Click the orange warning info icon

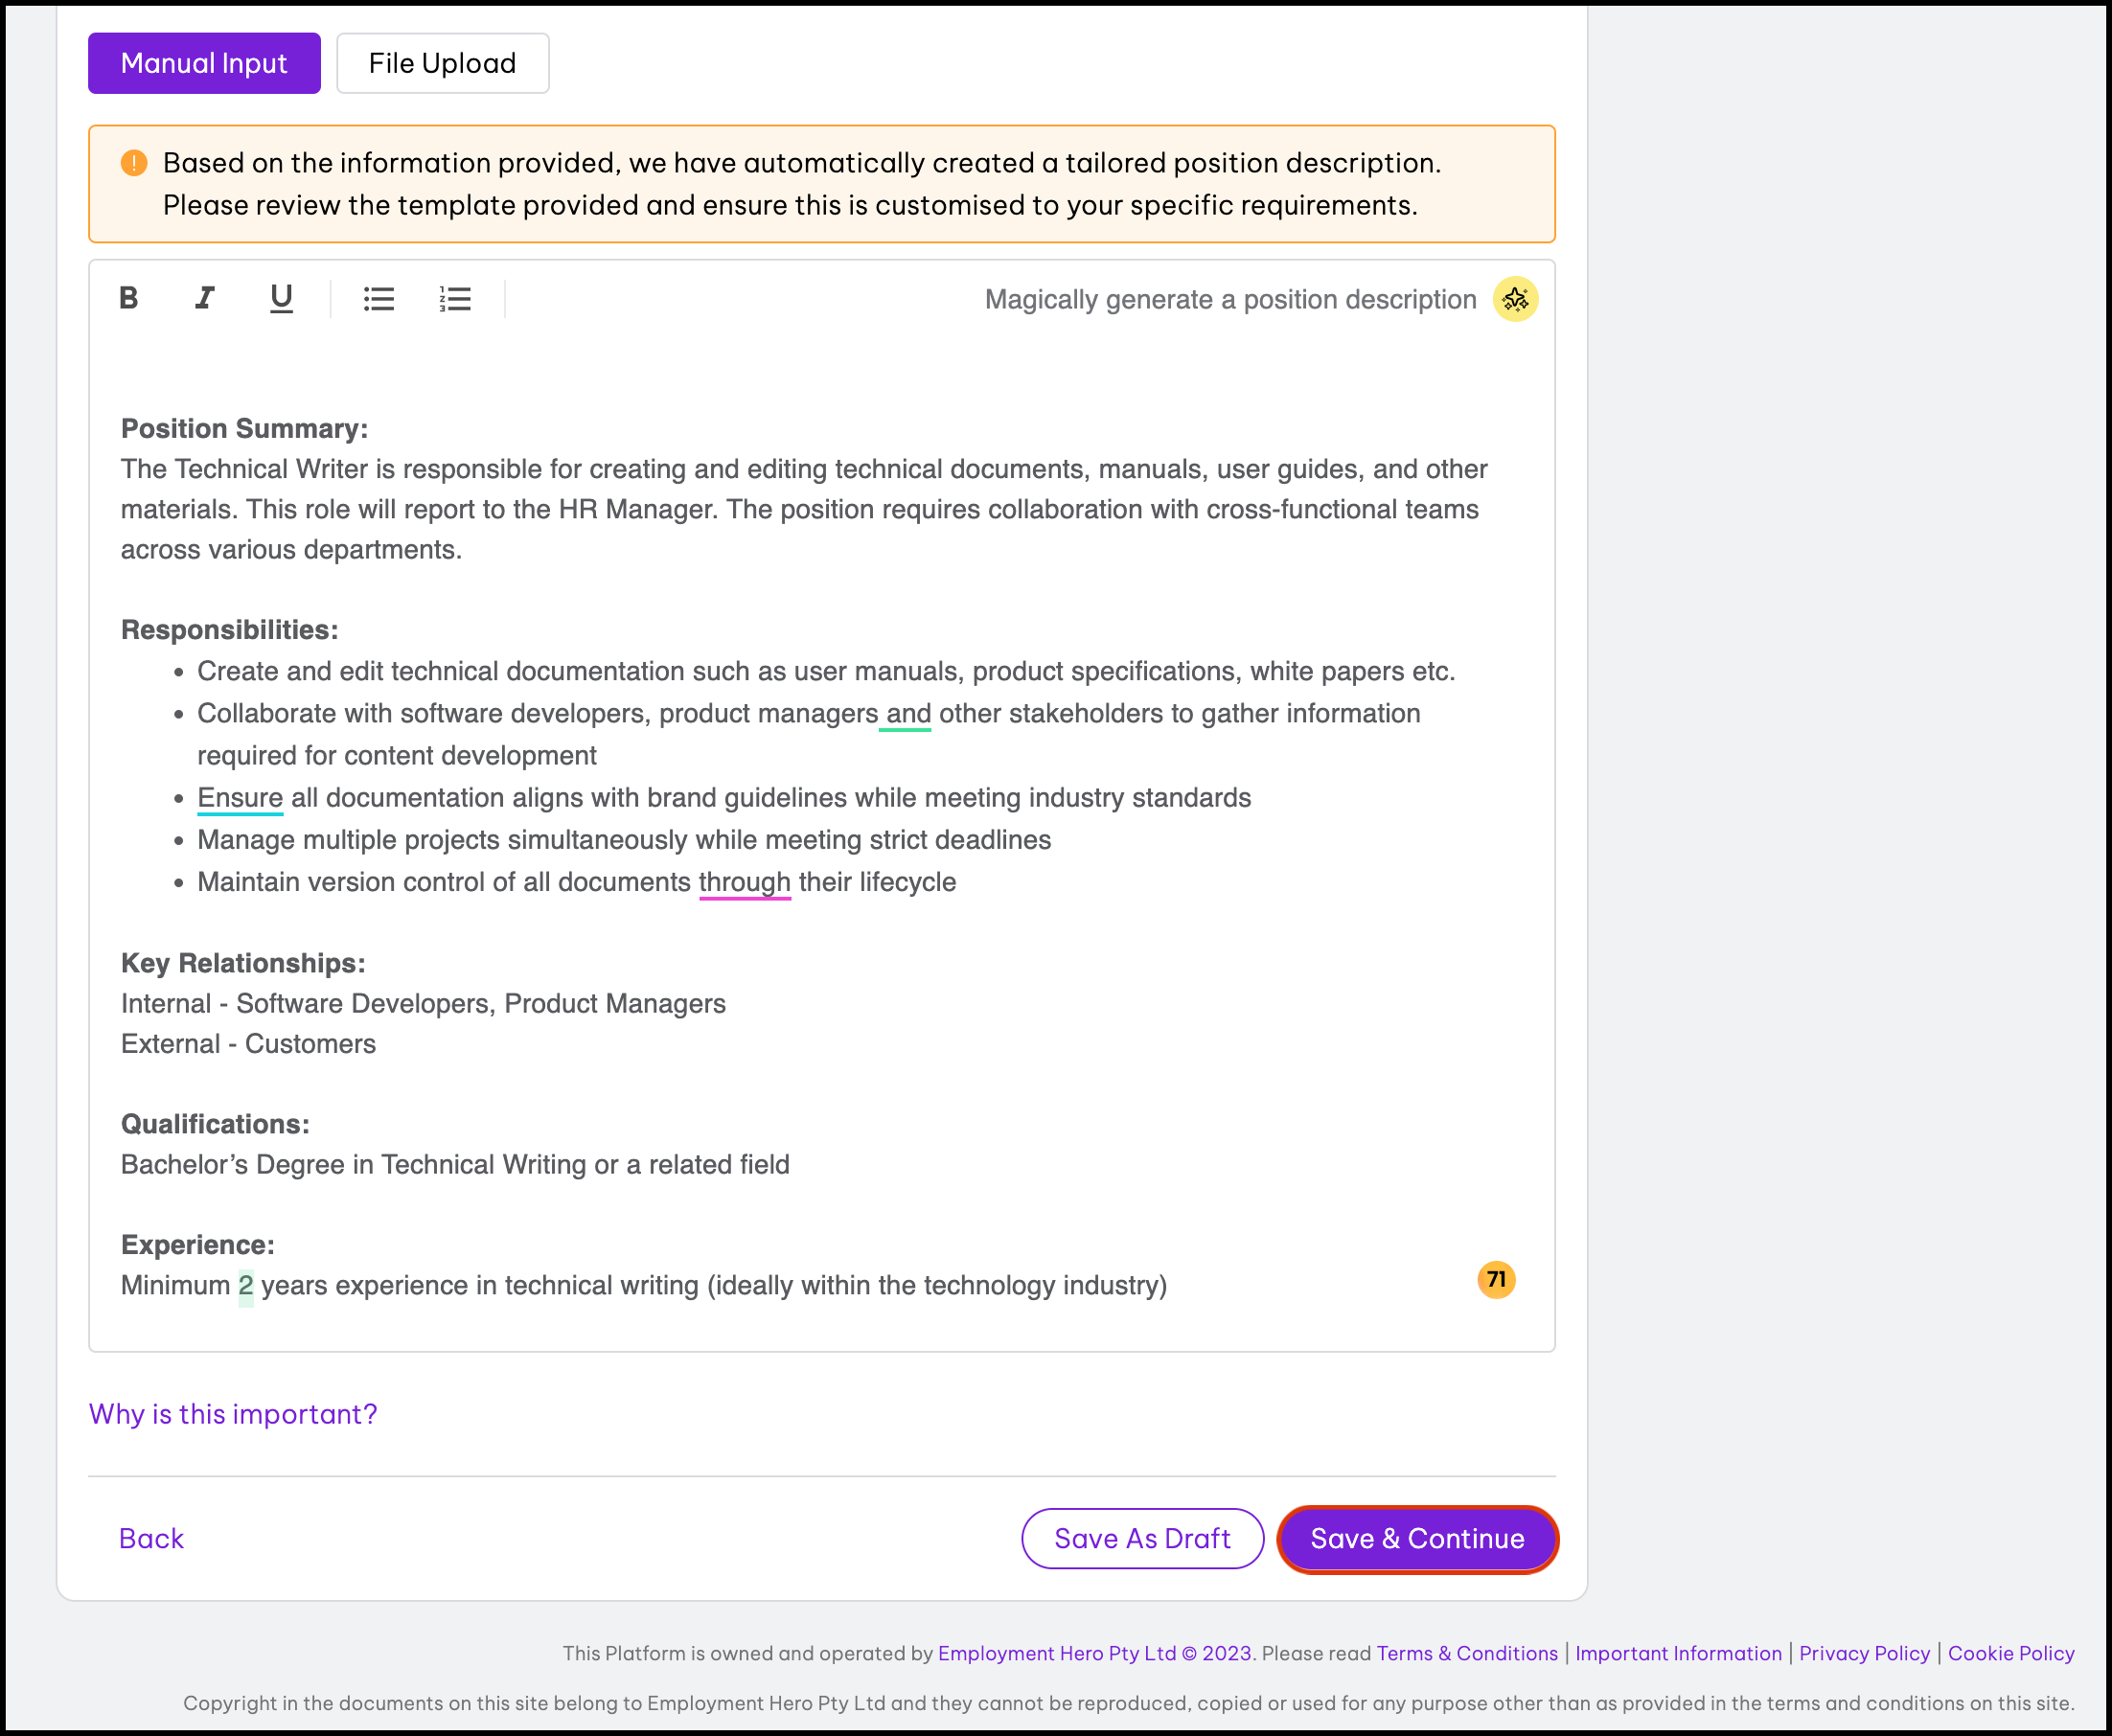click(134, 163)
